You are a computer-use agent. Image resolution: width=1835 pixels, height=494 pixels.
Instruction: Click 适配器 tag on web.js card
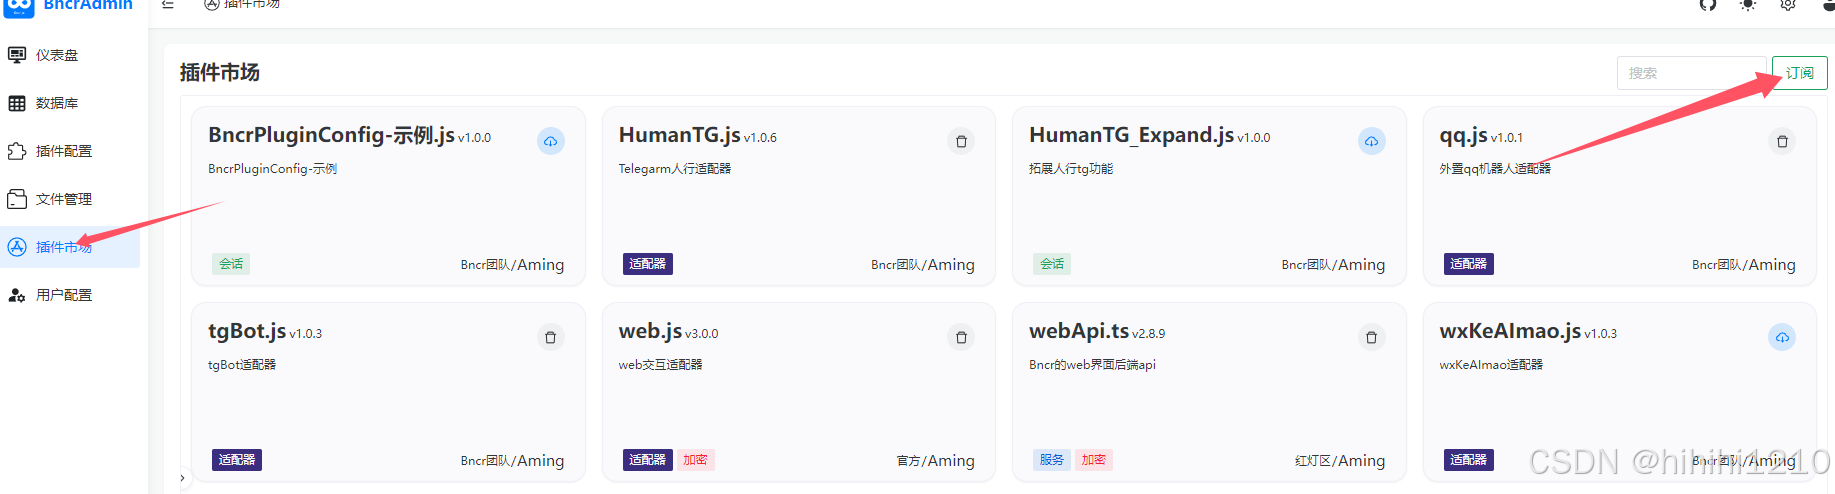[648, 460]
